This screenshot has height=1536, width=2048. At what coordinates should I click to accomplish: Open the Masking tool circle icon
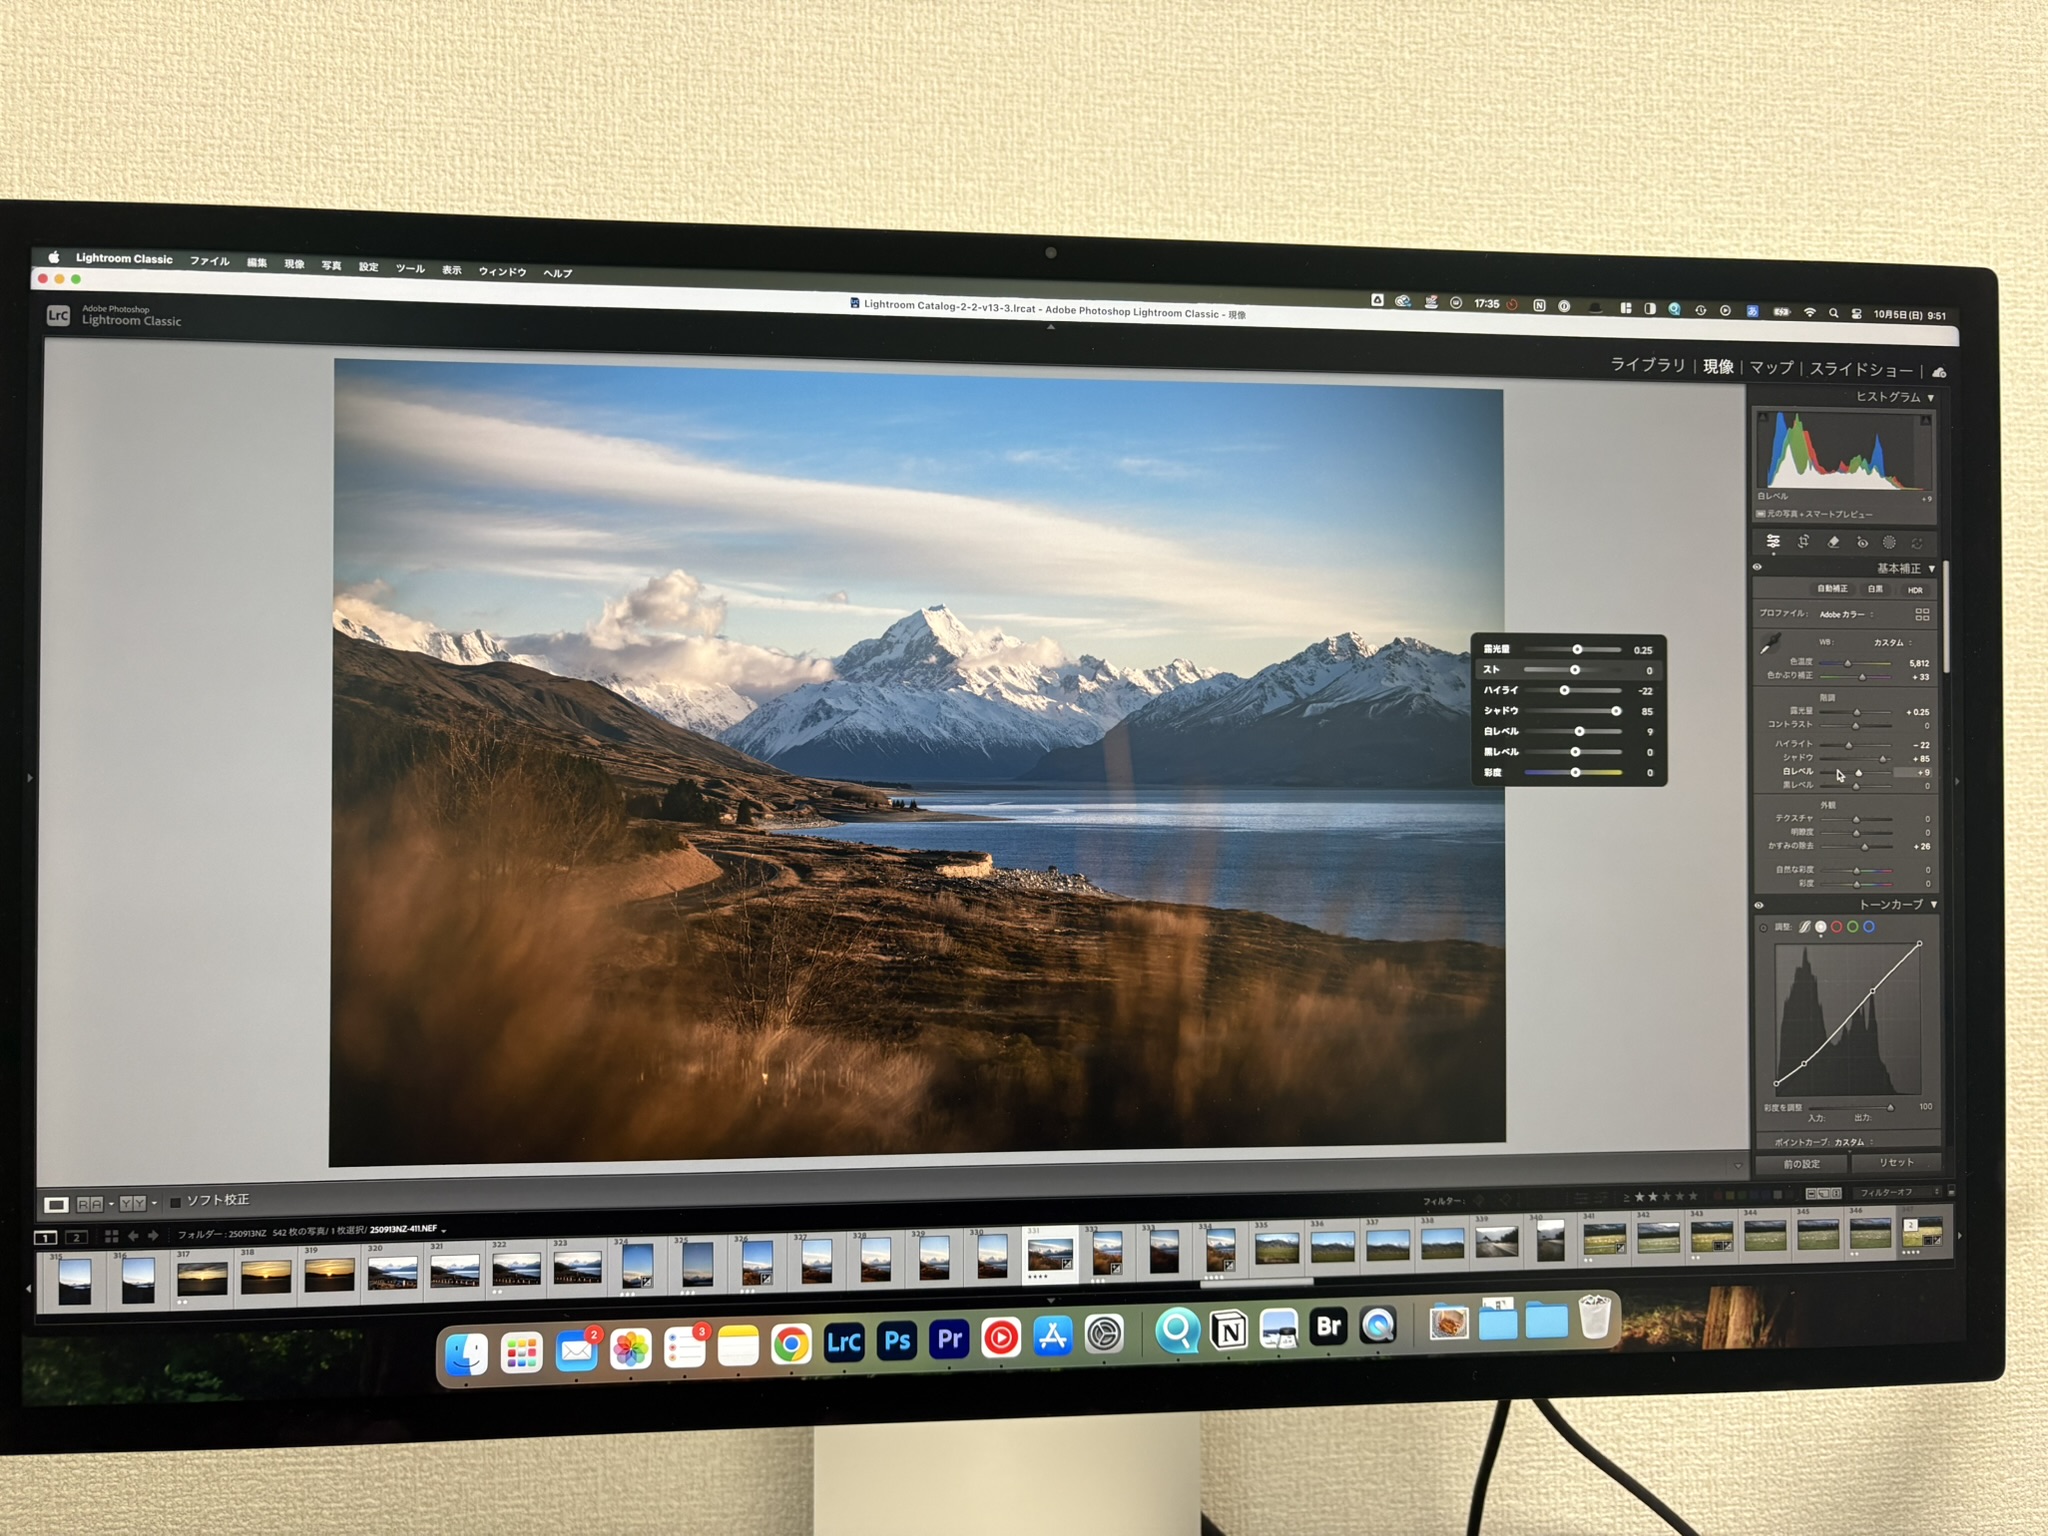coord(1889,543)
